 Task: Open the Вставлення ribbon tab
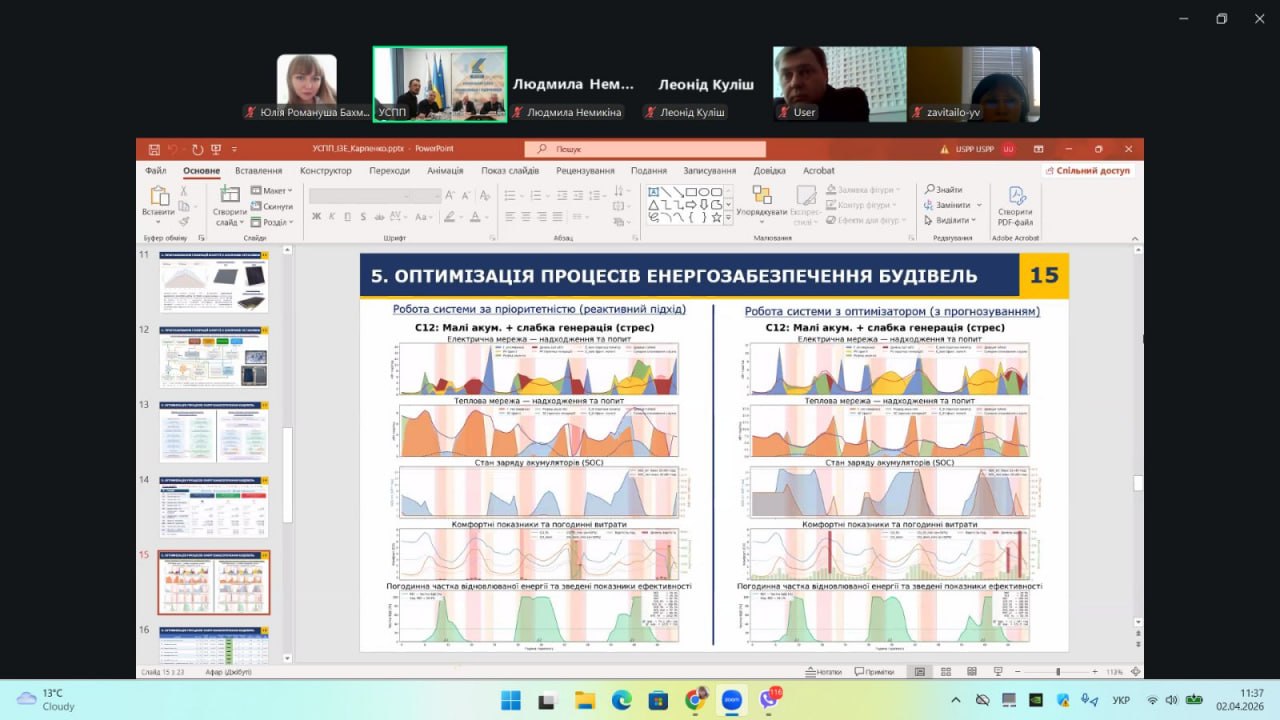point(258,171)
